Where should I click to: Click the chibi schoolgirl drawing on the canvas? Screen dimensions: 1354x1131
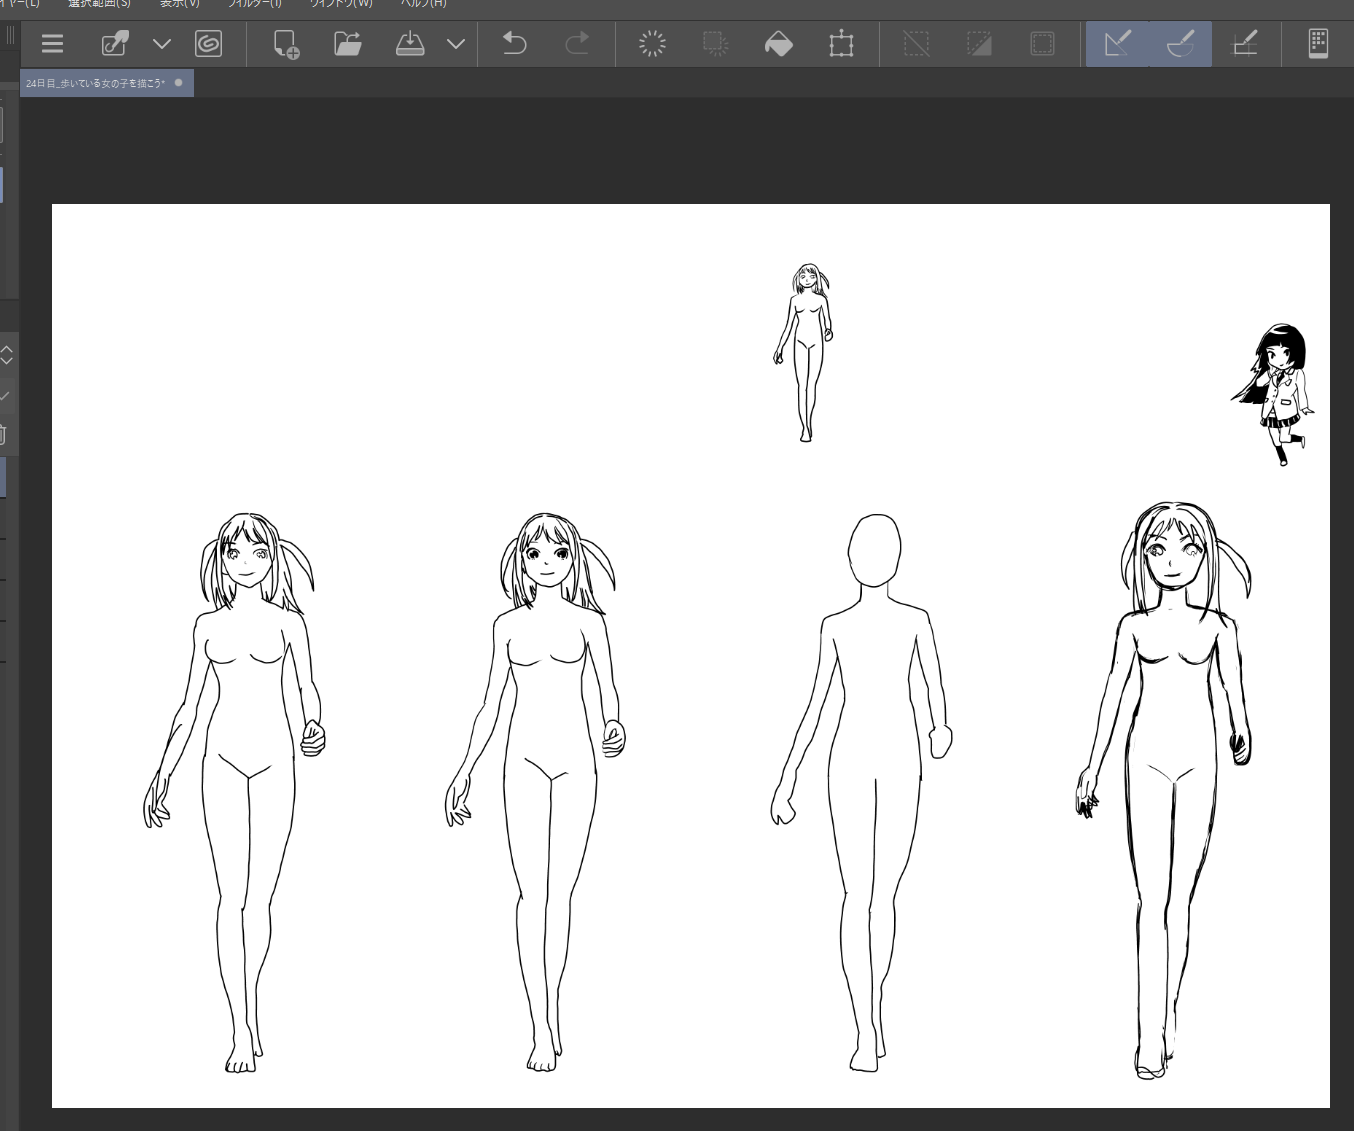click(x=1276, y=393)
